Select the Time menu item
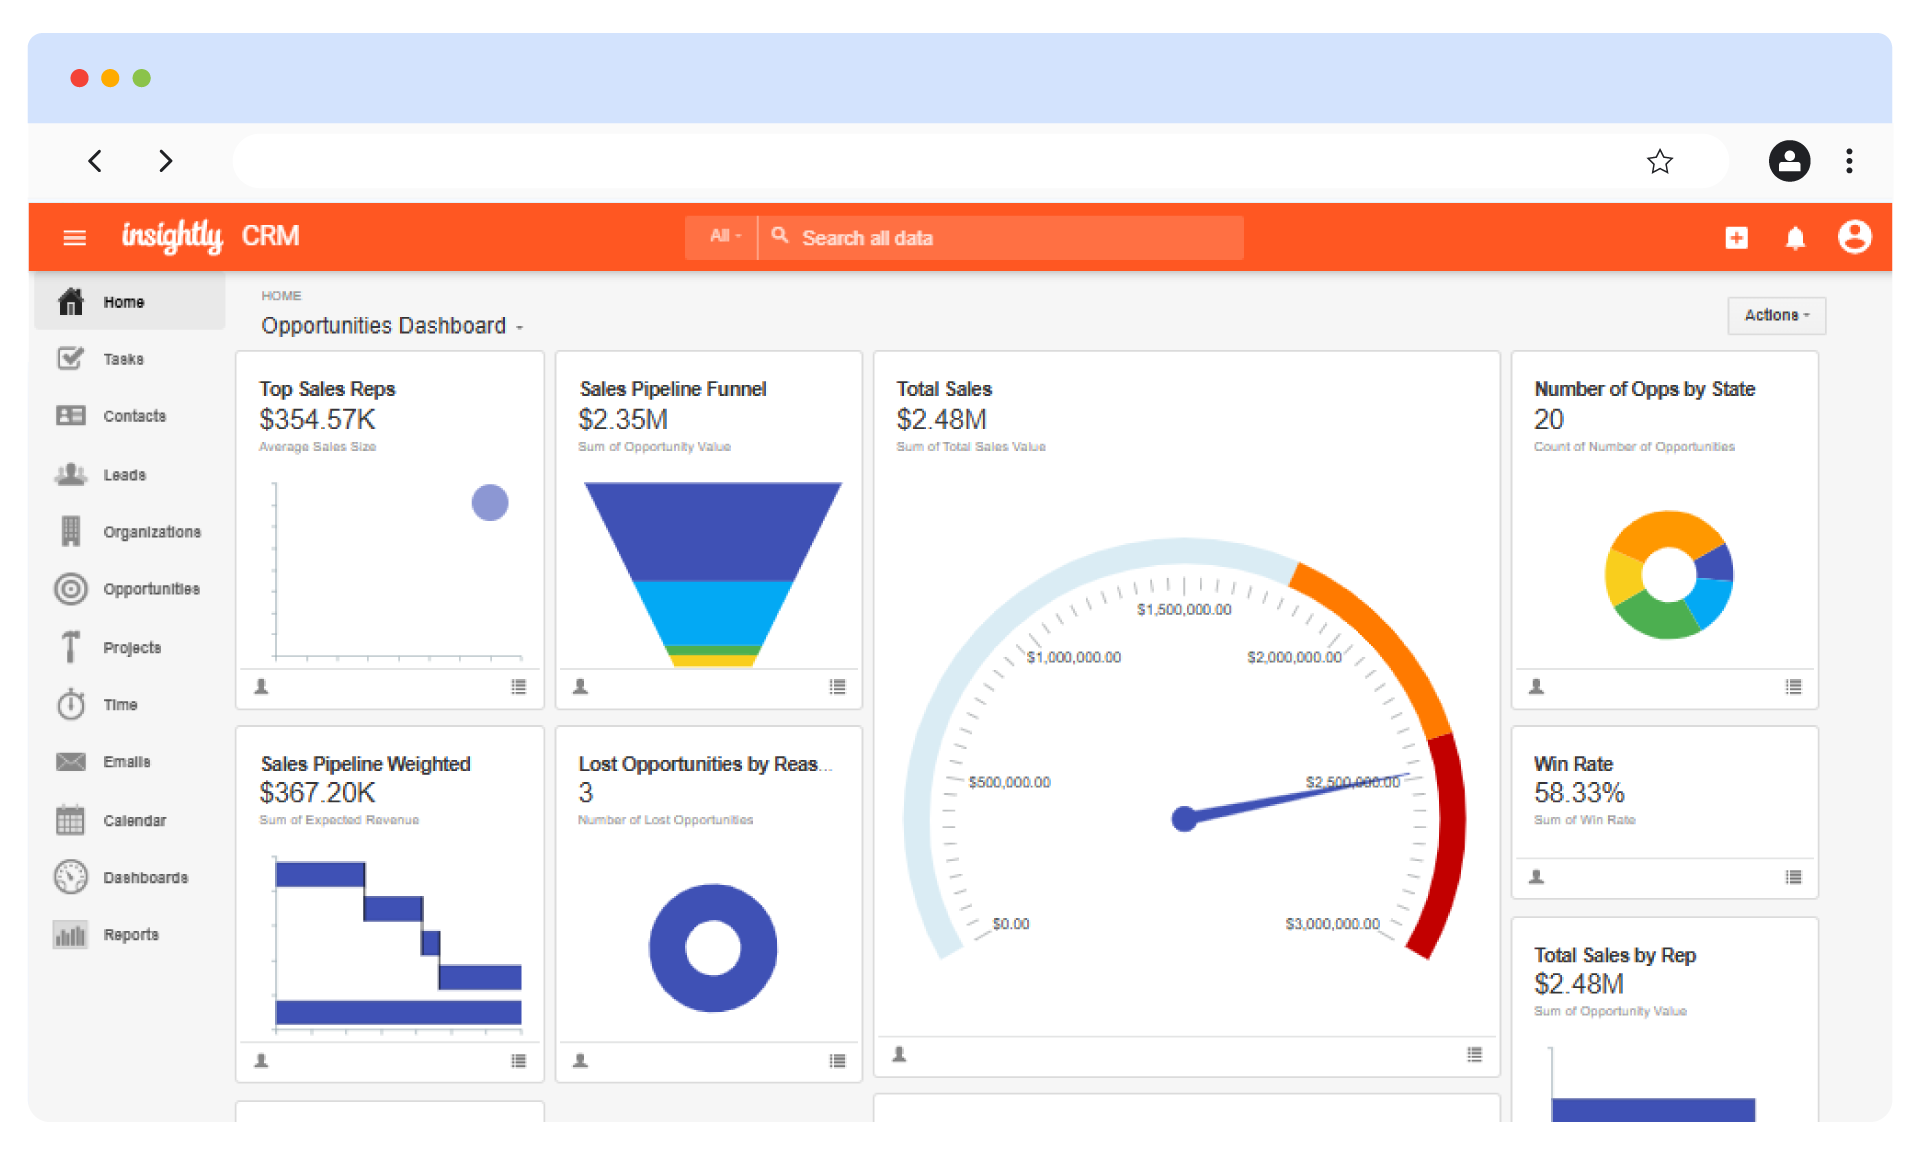Viewport: 1920px width, 1149px height. coord(119,703)
